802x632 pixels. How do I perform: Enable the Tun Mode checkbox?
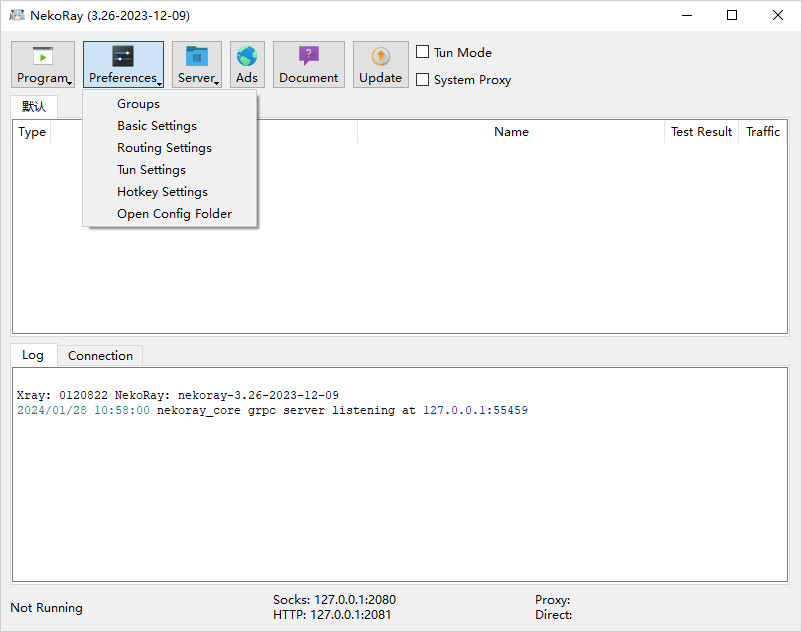[x=422, y=52]
